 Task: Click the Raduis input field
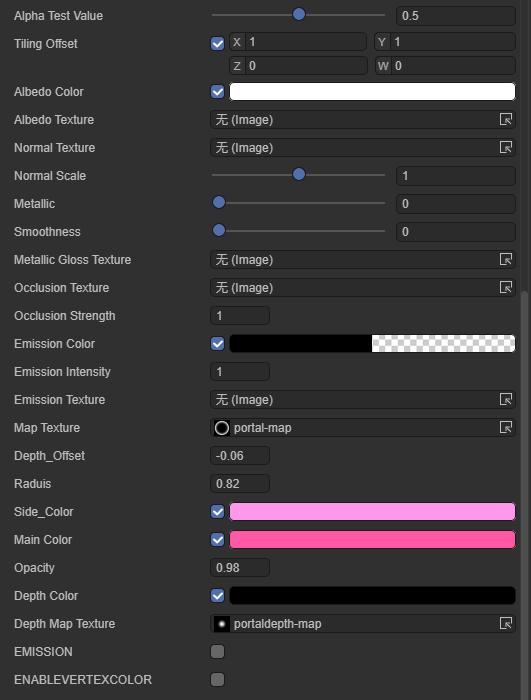pyautogui.click(x=240, y=483)
